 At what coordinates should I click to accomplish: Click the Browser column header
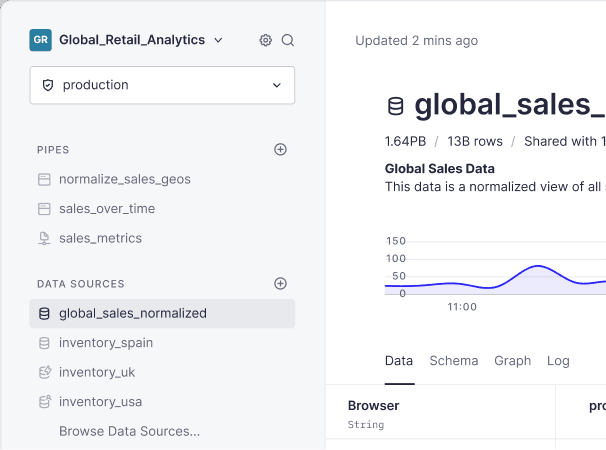click(373, 406)
